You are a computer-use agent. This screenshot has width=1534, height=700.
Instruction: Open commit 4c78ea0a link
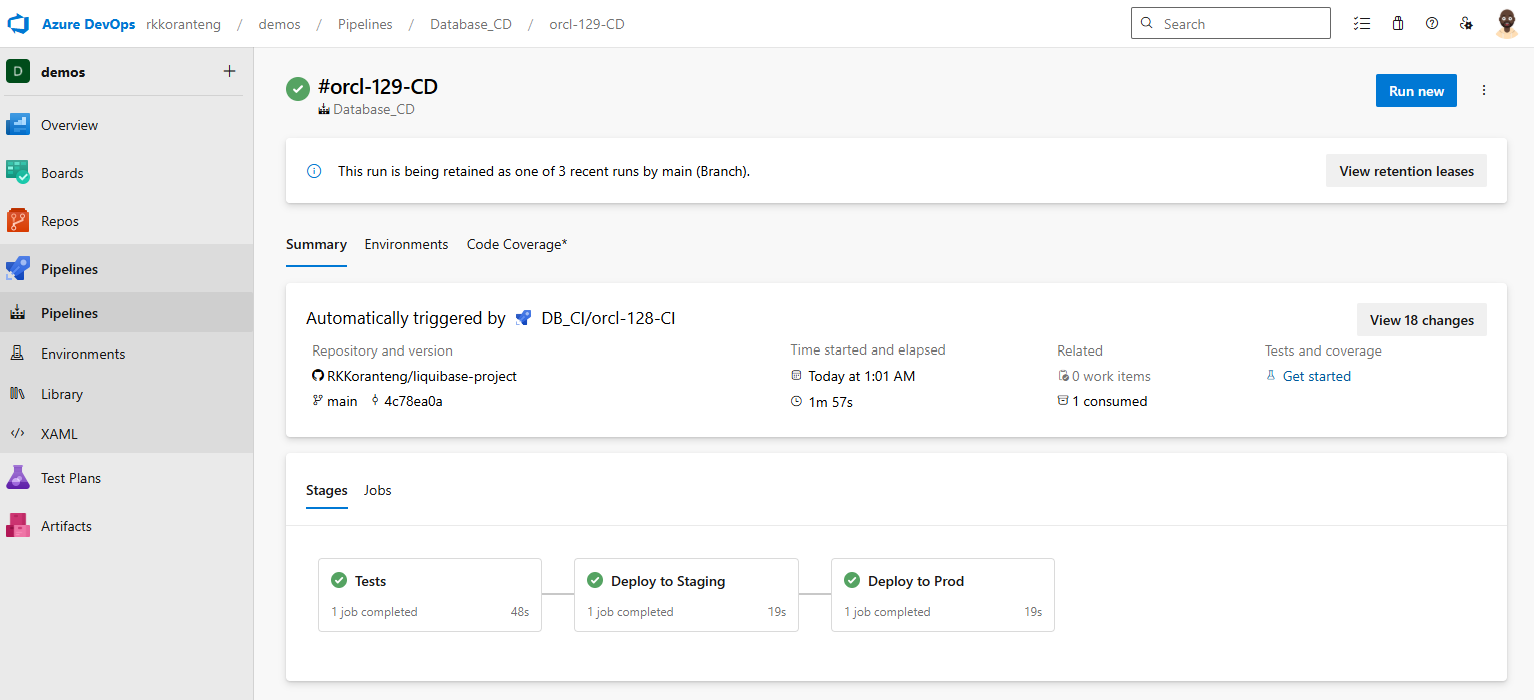pos(413,401)
